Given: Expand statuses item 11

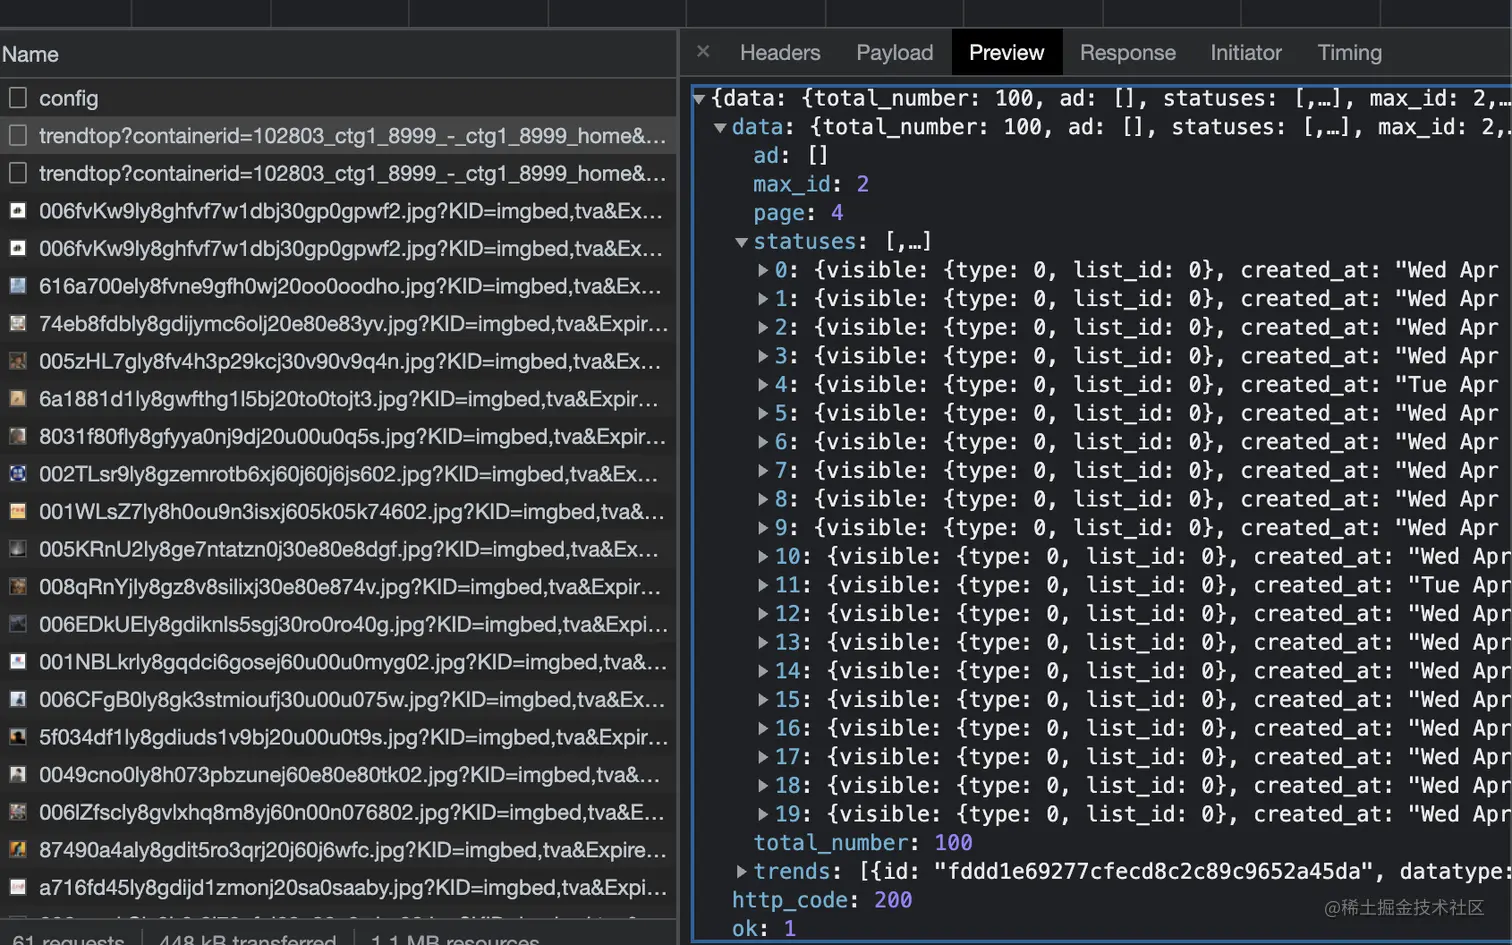Looking at the screenshot, I should point(763,585).
